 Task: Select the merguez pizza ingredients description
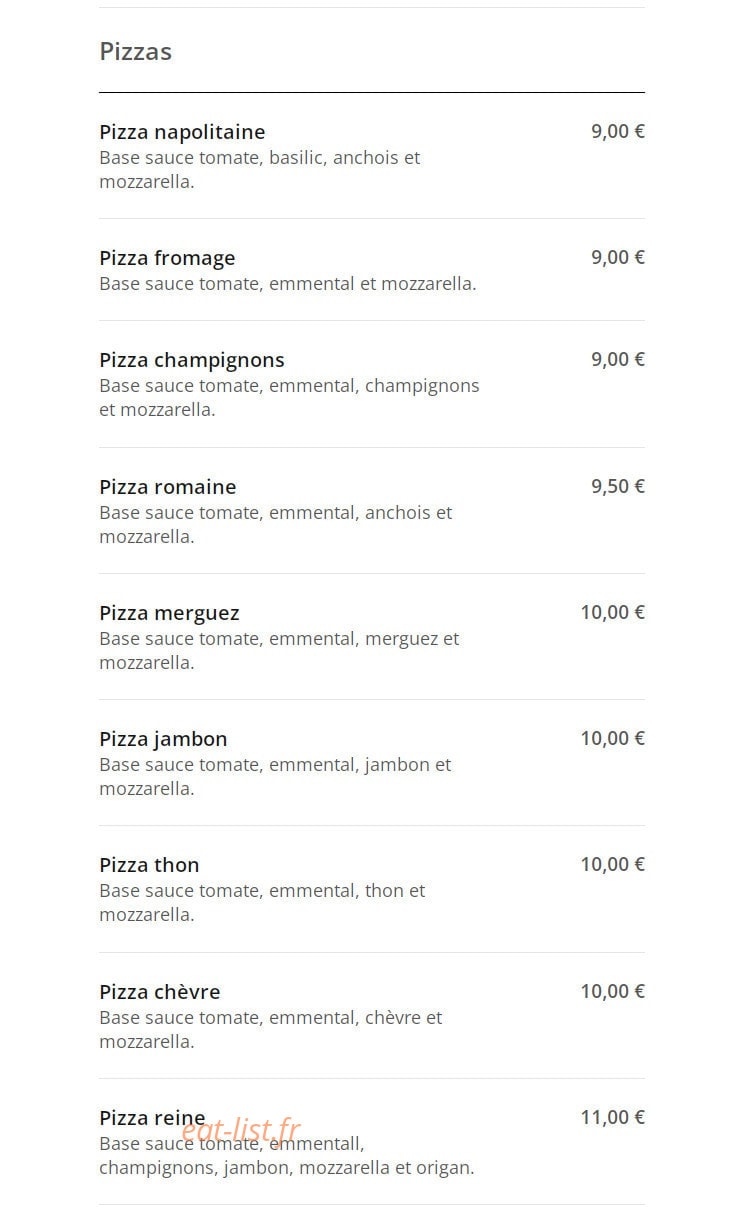click(279, 650)
